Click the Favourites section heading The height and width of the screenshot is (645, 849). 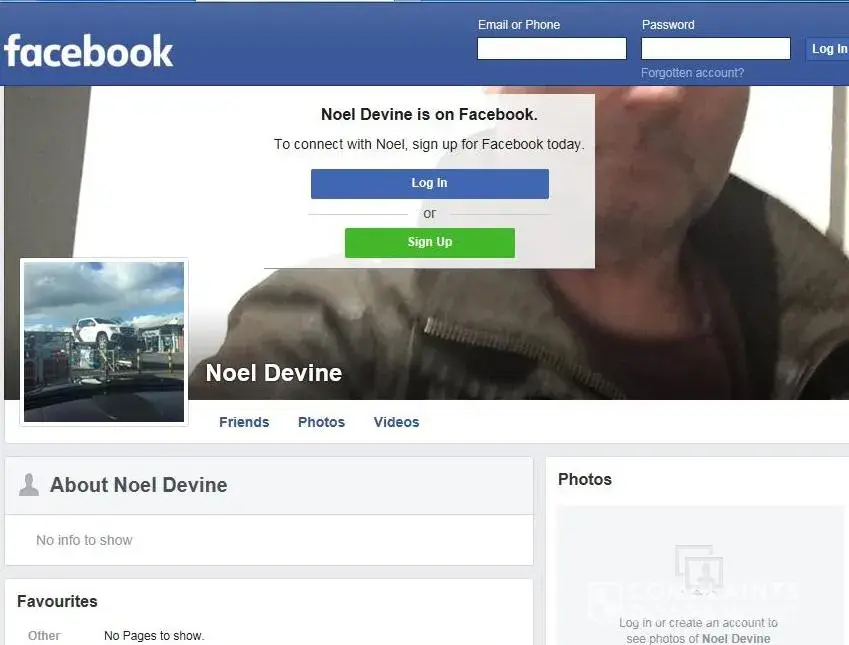click(x=57, y=602)
